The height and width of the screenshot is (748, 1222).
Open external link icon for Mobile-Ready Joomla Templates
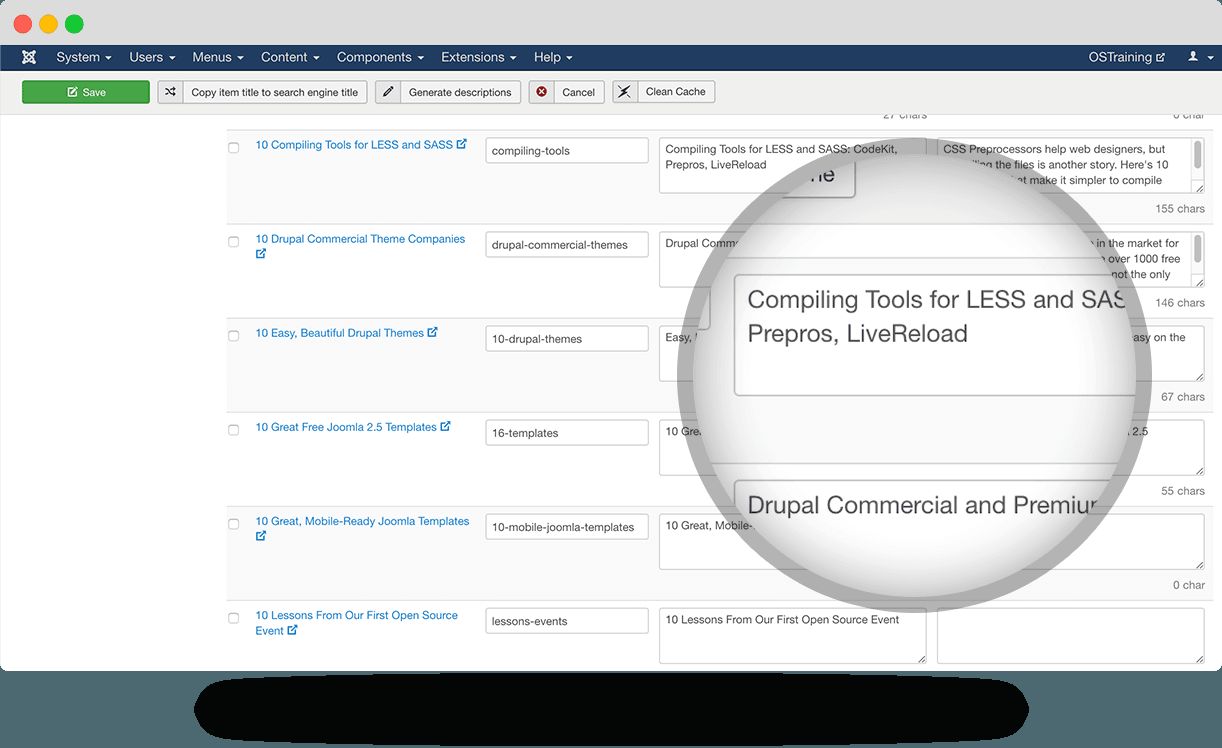(261, 536)
